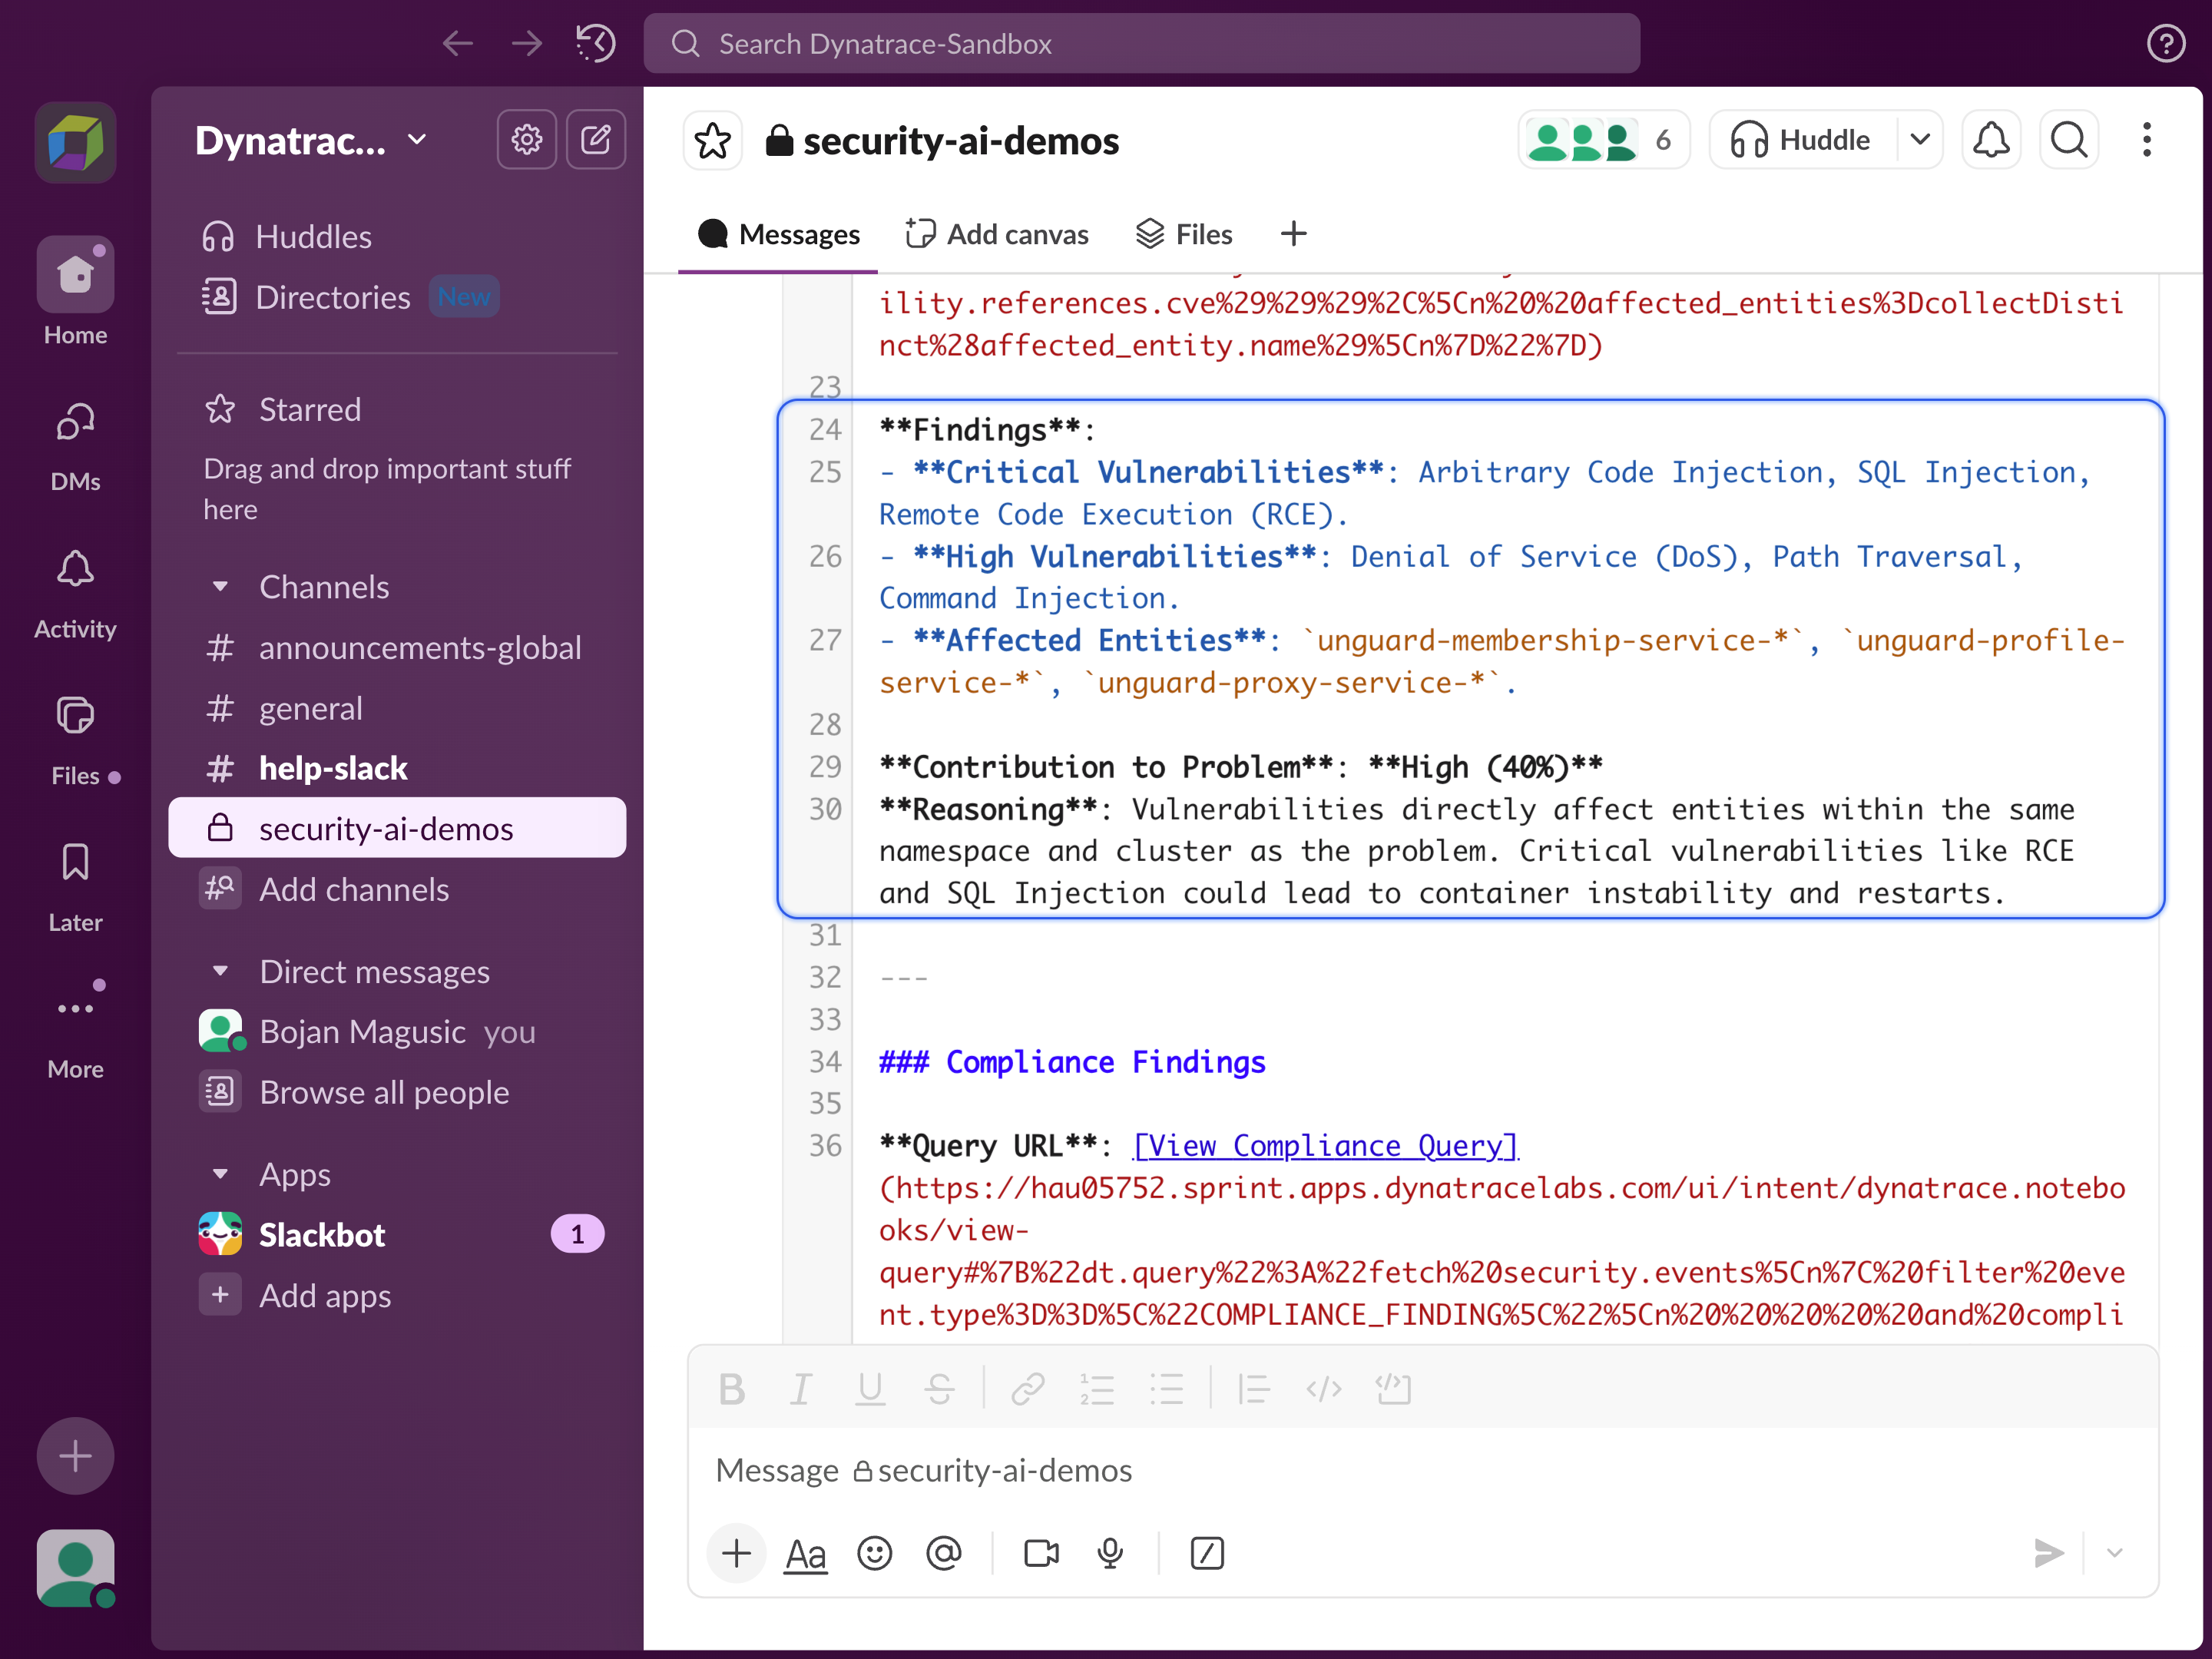Switch to the Files tab

point(1184,234)
